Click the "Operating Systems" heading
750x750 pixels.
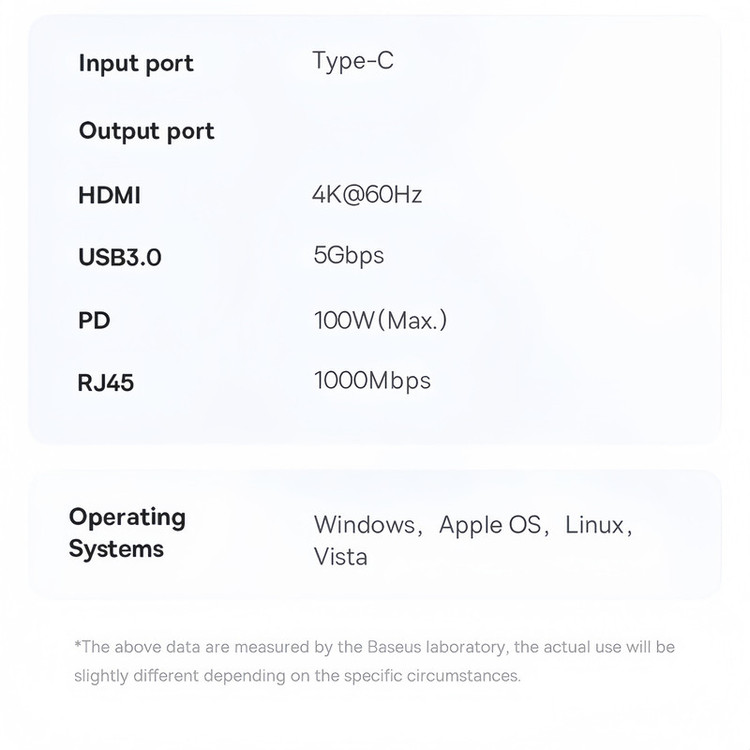tap(127, 533)
